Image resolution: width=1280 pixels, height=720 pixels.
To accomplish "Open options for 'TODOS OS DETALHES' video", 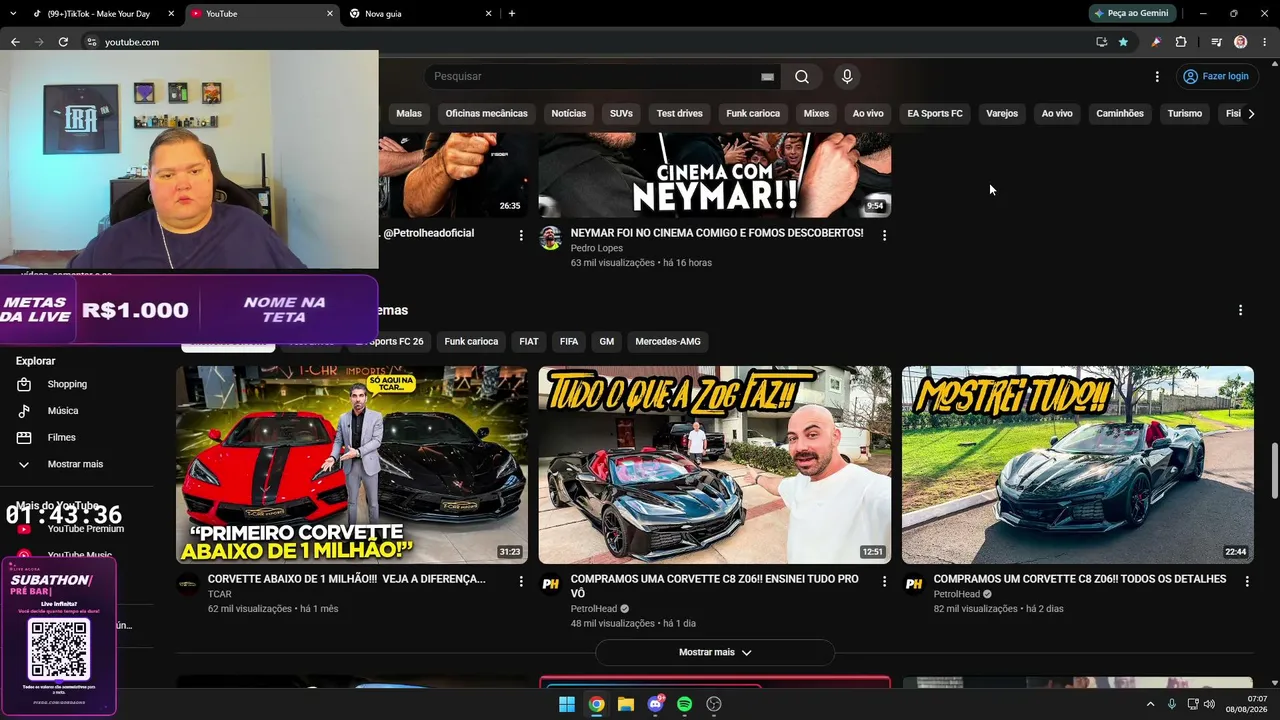I will 1247,581.
